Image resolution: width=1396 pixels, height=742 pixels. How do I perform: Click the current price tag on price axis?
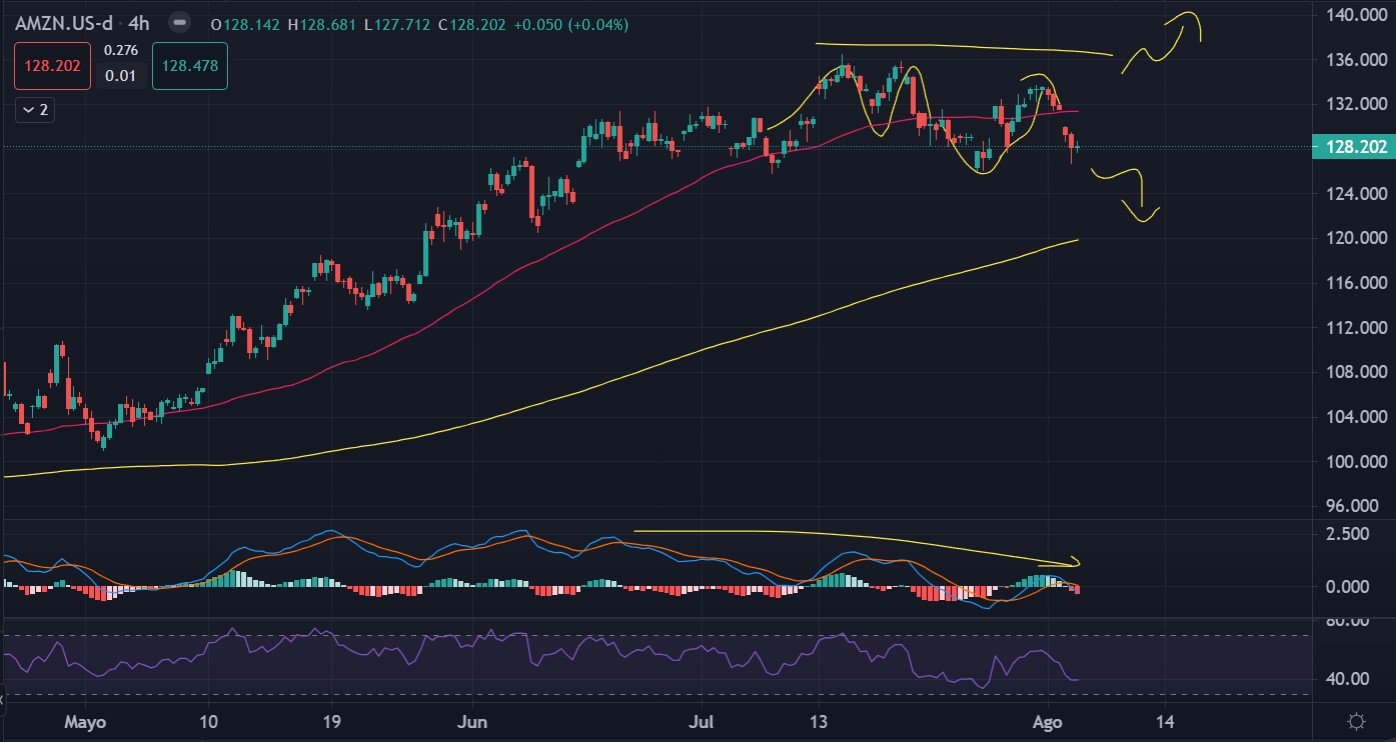pyautogui.click(x=1353, y=147)
